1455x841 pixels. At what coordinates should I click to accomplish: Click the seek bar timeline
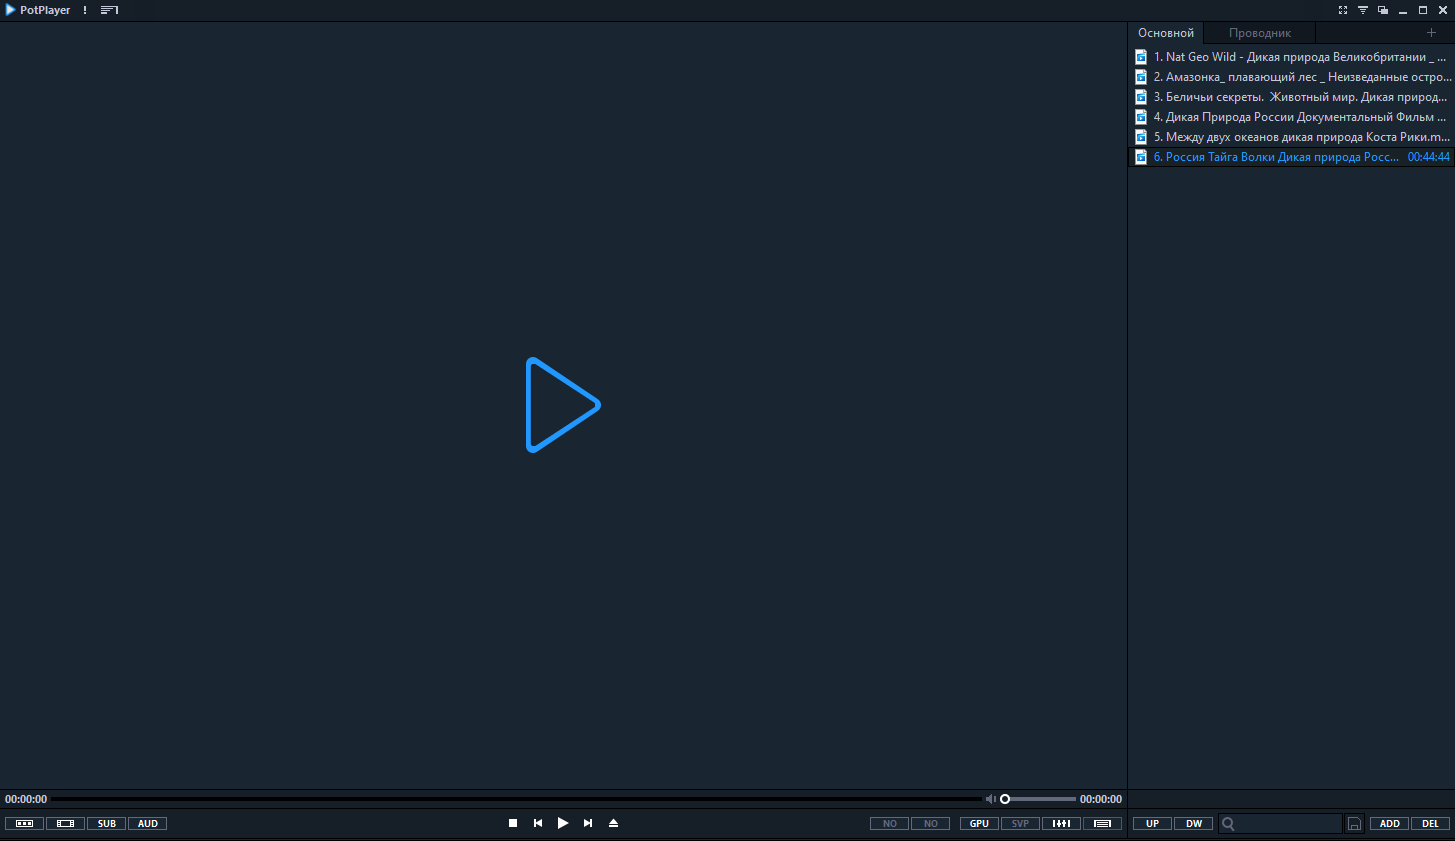pos(517,799)
